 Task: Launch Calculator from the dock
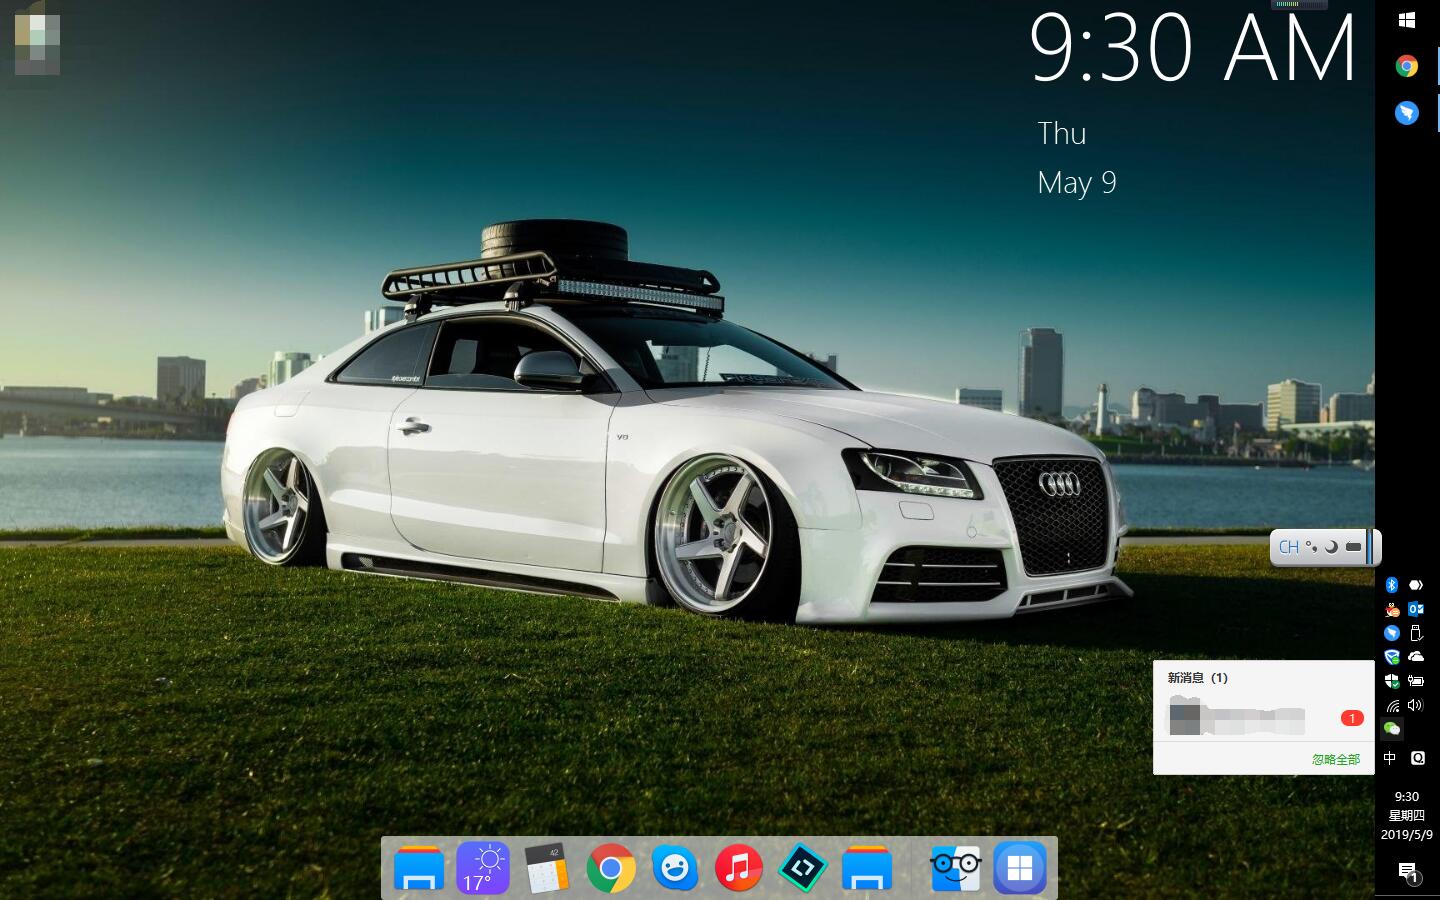tap(547, 868)
